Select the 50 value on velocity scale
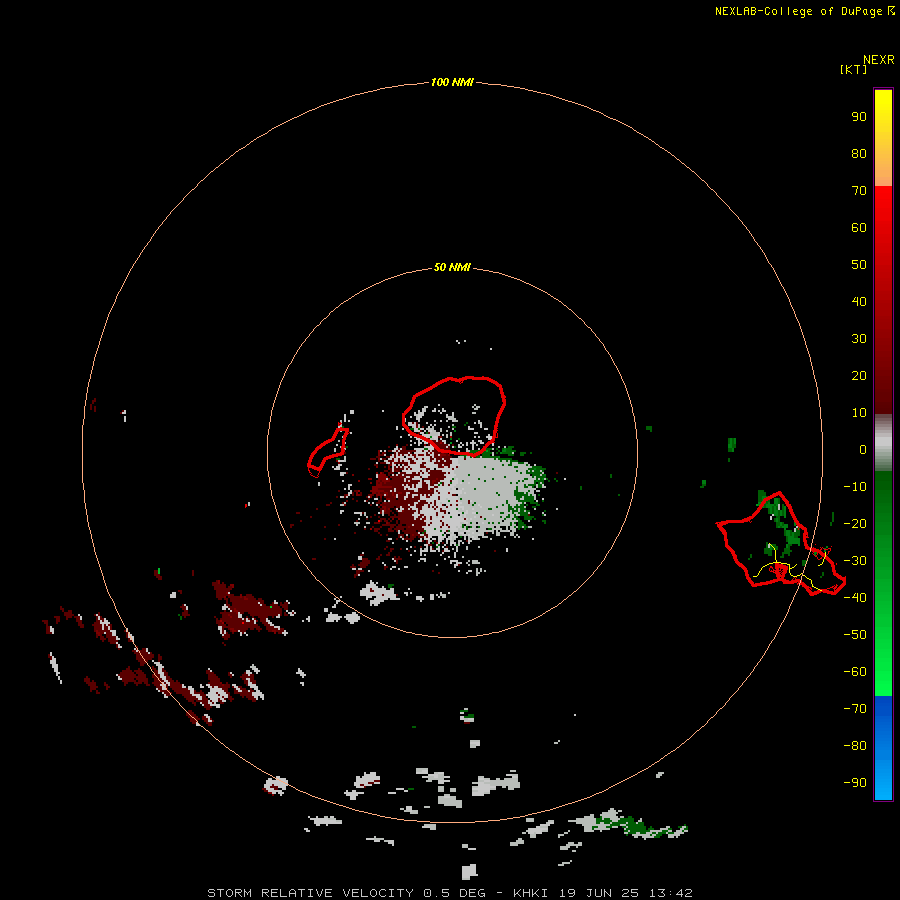The image size is (900, 900). [859, 265]
